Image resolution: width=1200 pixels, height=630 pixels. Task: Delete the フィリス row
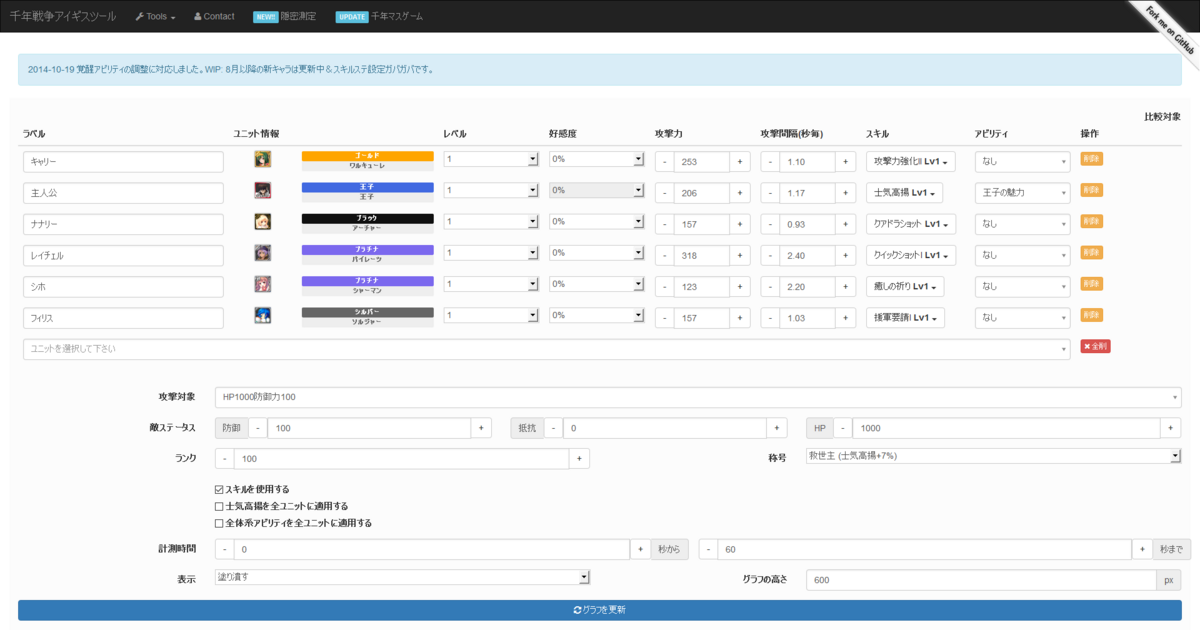[x=1091, y=315]
